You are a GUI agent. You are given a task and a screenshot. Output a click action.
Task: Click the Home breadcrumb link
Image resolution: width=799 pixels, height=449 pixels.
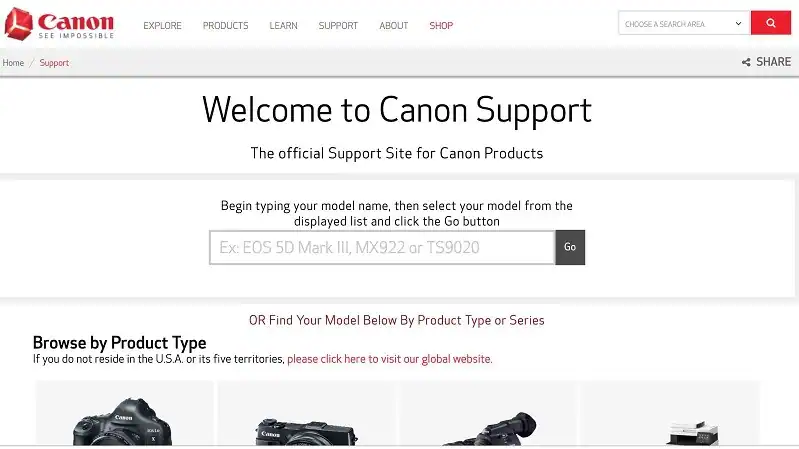(x=13, y=63)
